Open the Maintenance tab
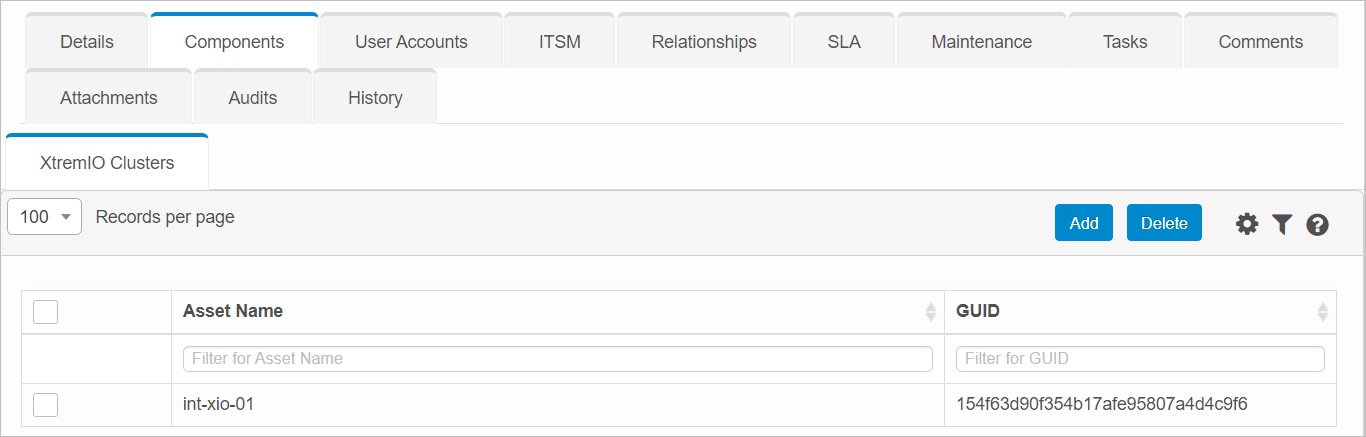 pyautogui.click(x=981, y=42)
